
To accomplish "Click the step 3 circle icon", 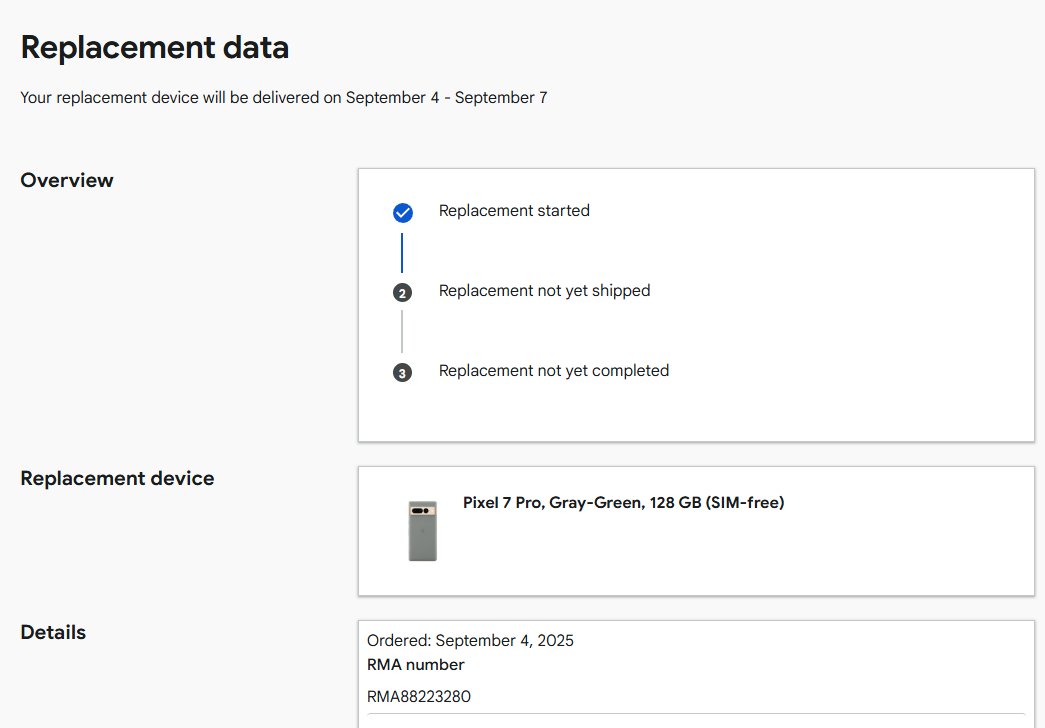I will coord(402,373).
